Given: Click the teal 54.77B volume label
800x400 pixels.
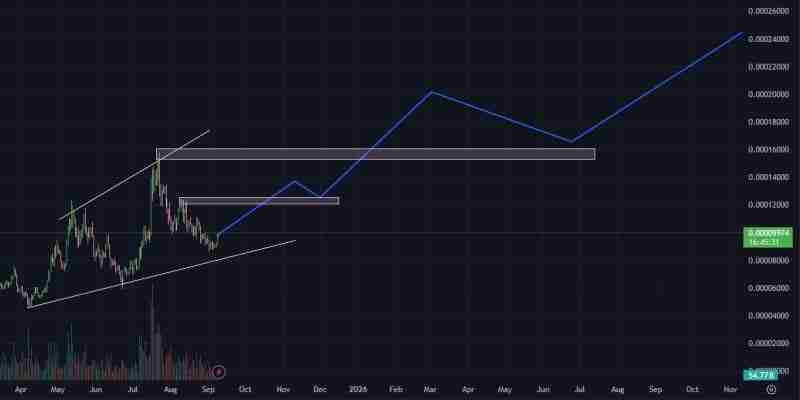Looking at the screenshot, I should [756, 375].
